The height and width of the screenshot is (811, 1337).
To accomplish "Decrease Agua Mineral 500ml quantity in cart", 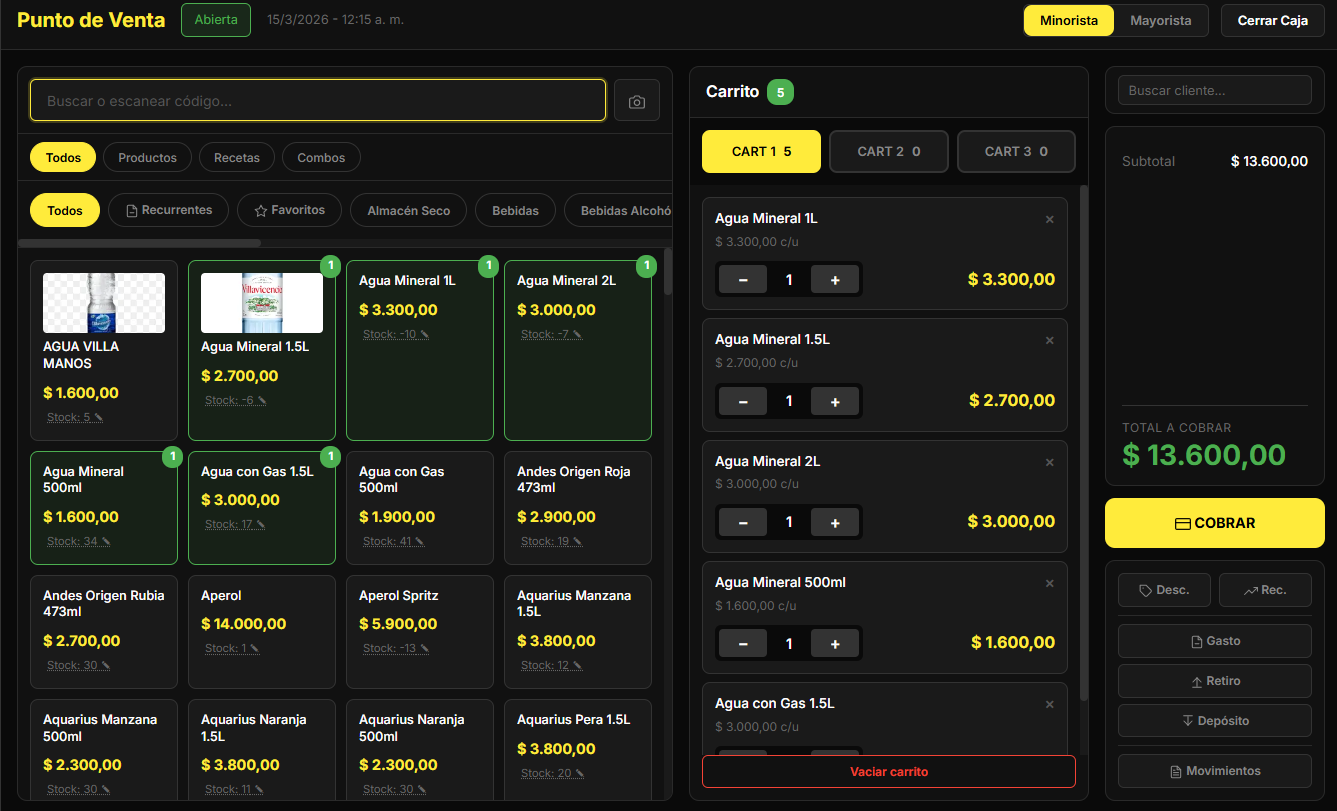I will (x=743, y=644).
